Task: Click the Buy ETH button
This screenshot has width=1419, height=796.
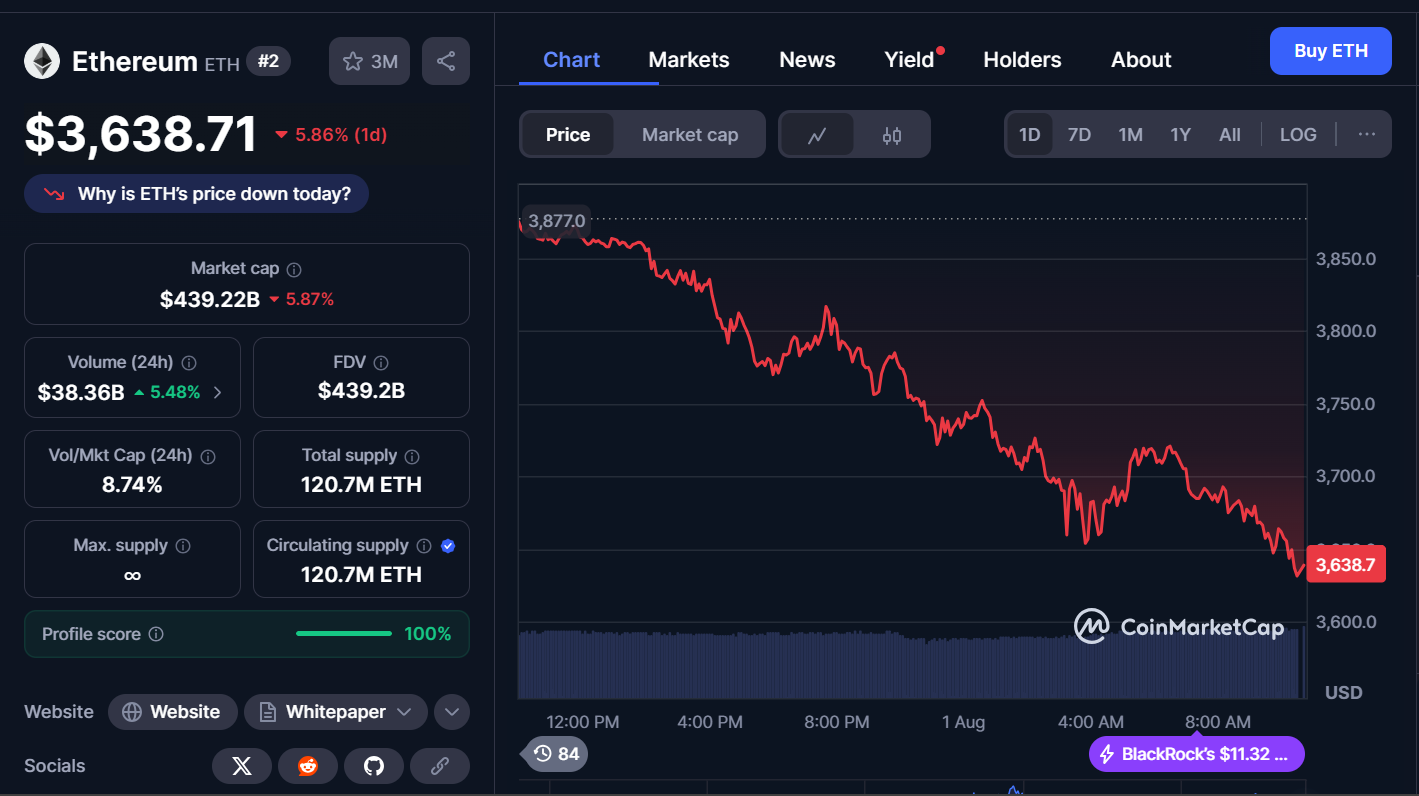Action: click(1330, 51)
